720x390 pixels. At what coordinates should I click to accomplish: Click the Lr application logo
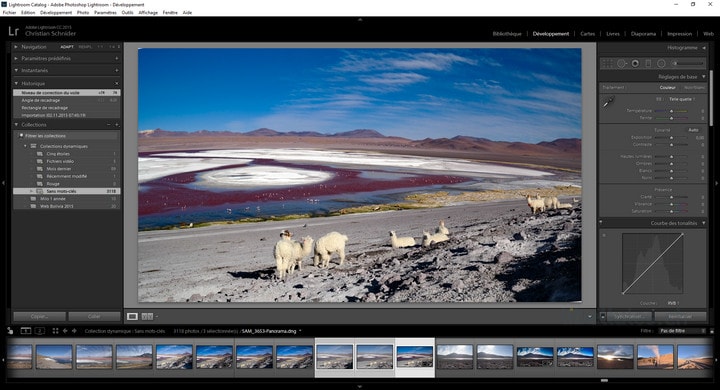point(13,31)
